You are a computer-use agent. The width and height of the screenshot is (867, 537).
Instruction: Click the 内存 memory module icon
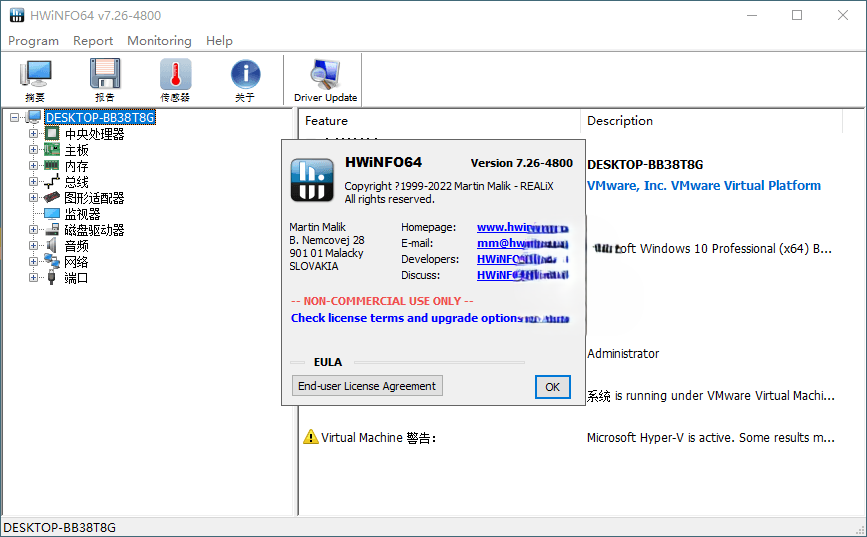click(52, 165)
